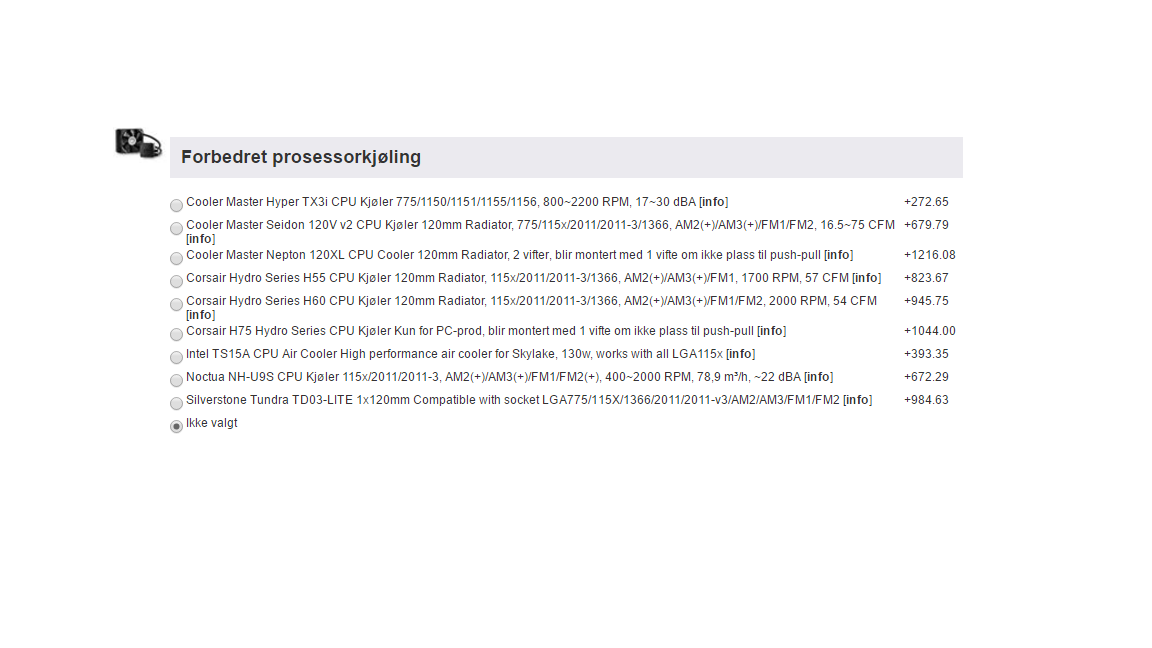
Task: Choose Corsair Hydro Series H60 option
Action: click(176, 304)
